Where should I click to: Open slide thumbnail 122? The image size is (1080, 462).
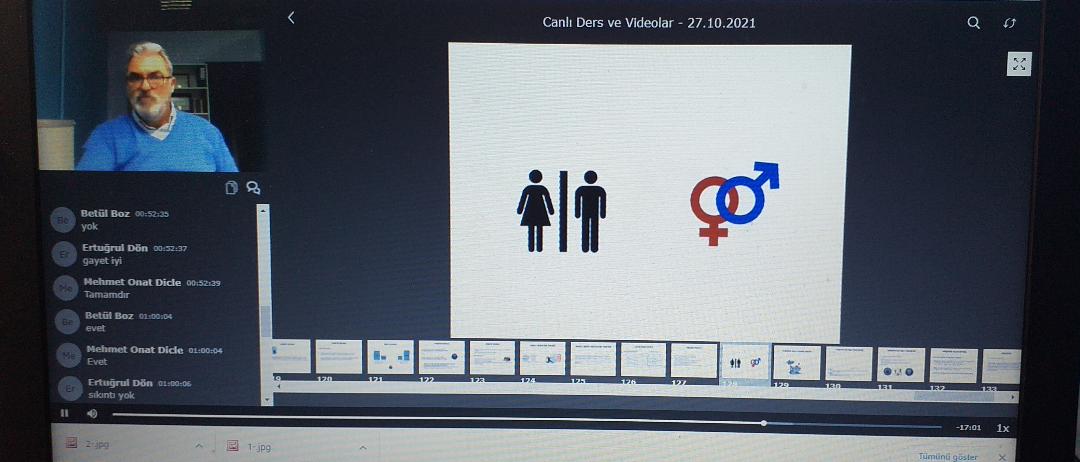coord(442,357)
